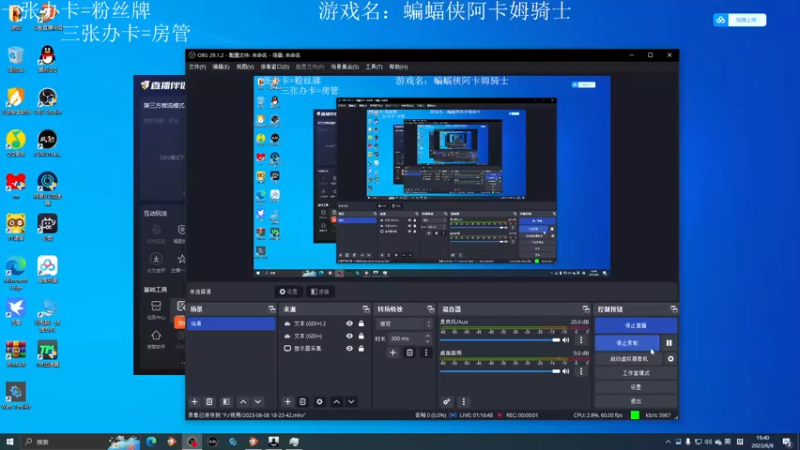
Task: Open virtual camera settings gear icon
Action: point(670,359)
